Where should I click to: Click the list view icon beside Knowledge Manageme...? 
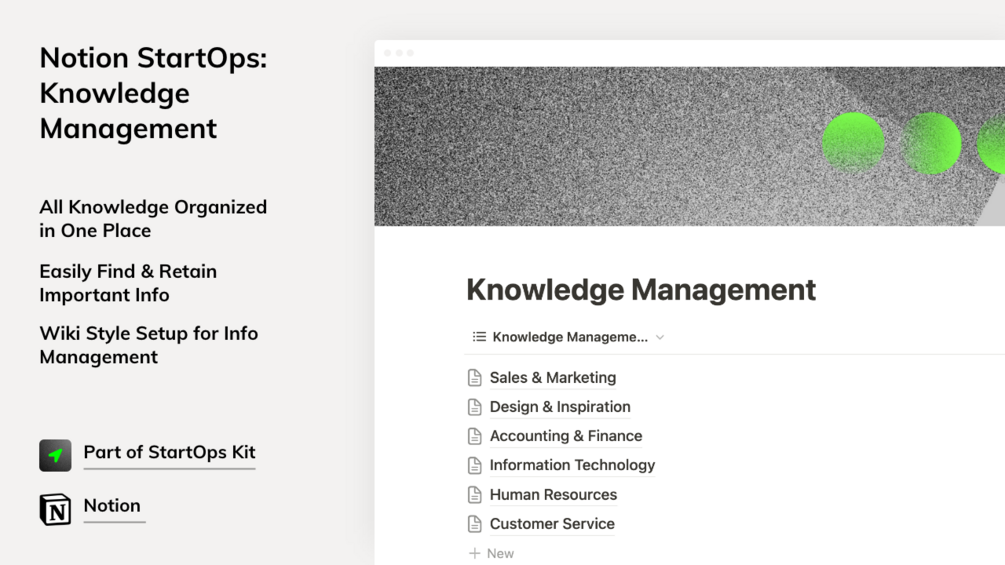(x=479, y=337)
